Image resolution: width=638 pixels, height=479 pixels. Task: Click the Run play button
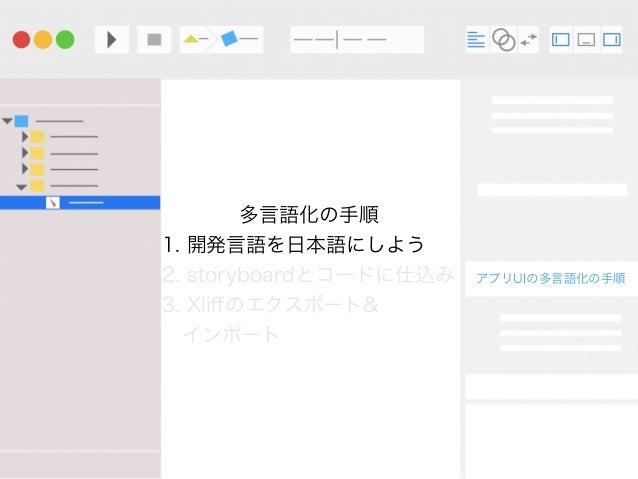tap(111, 40)
